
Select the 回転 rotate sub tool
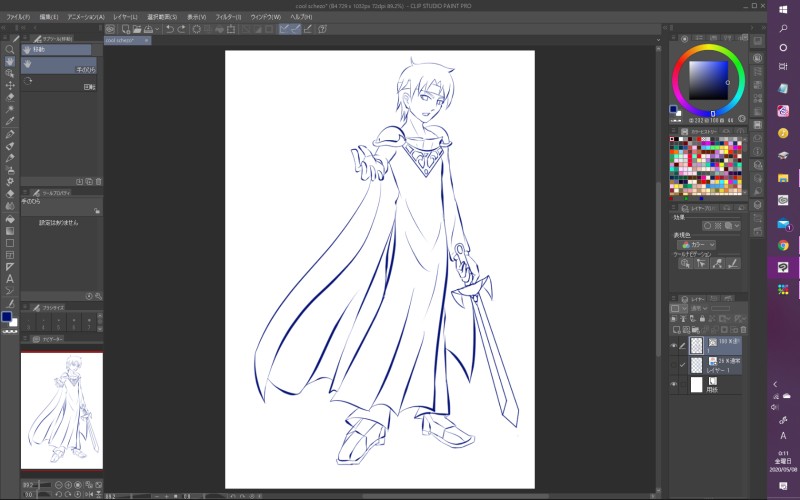(x=60, y=81)
